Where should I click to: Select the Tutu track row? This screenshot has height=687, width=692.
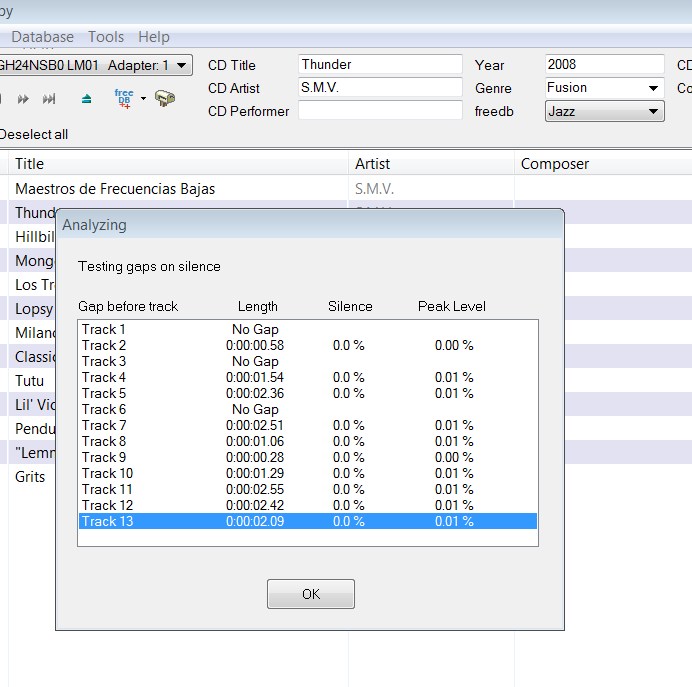(30, 380)
